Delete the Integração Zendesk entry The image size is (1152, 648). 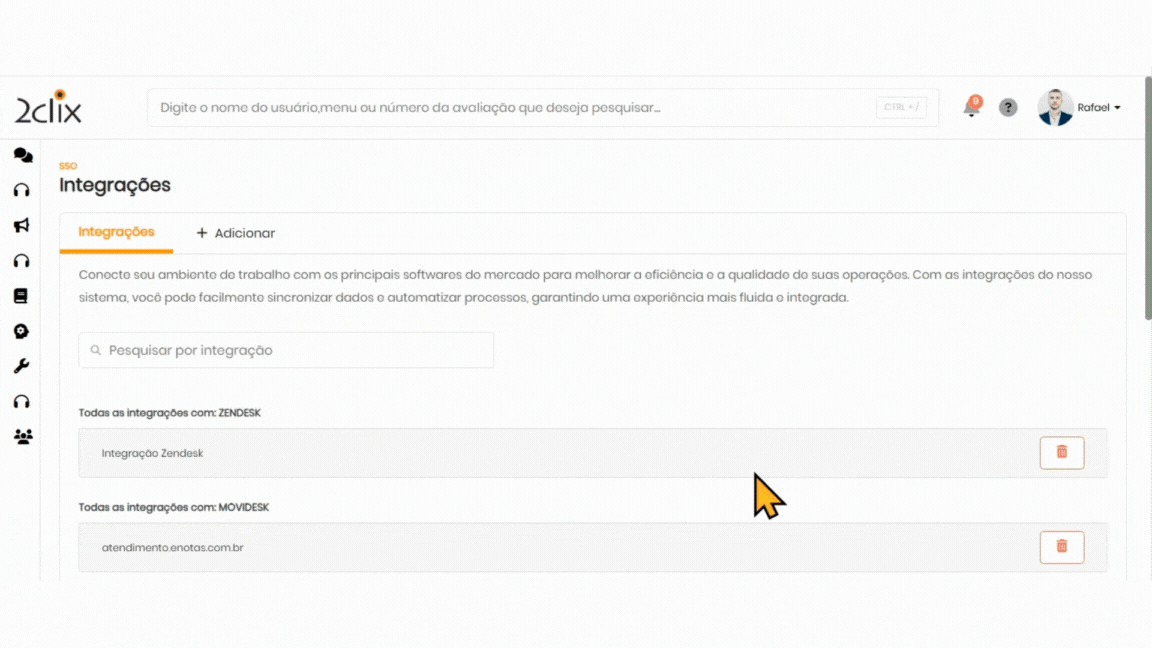(x=1061, y=453)
